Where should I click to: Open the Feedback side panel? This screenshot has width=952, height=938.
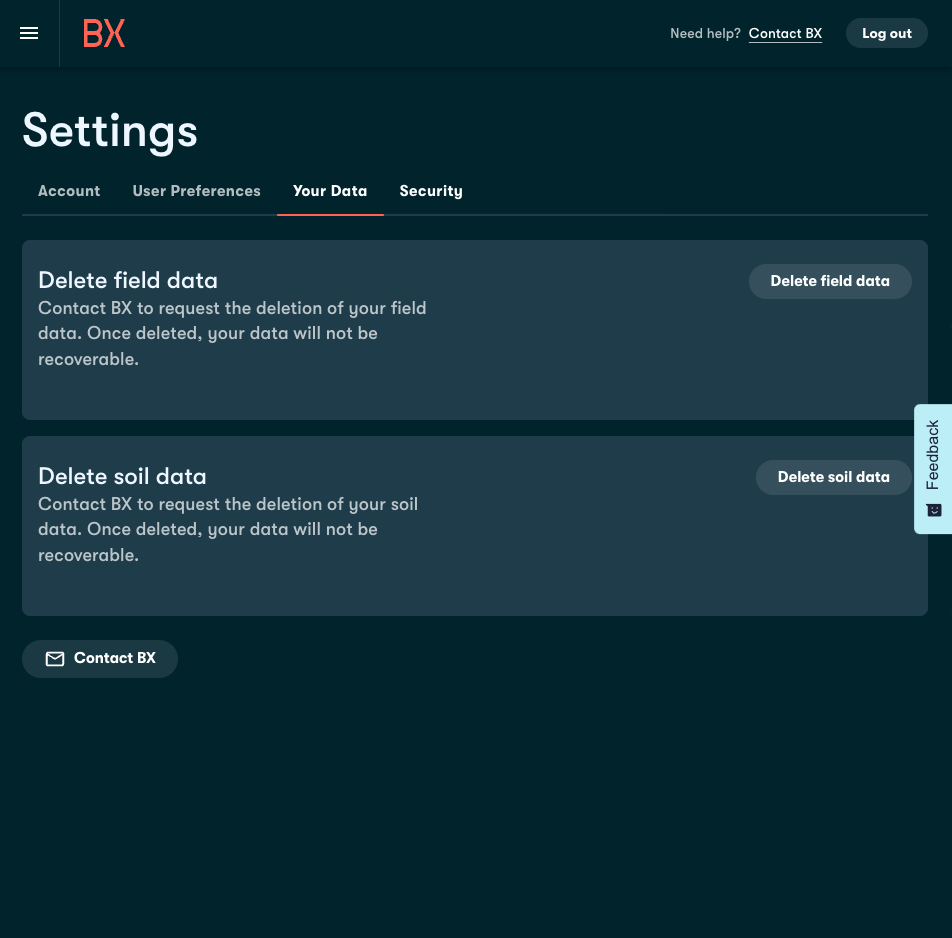(x=933, y=455)
